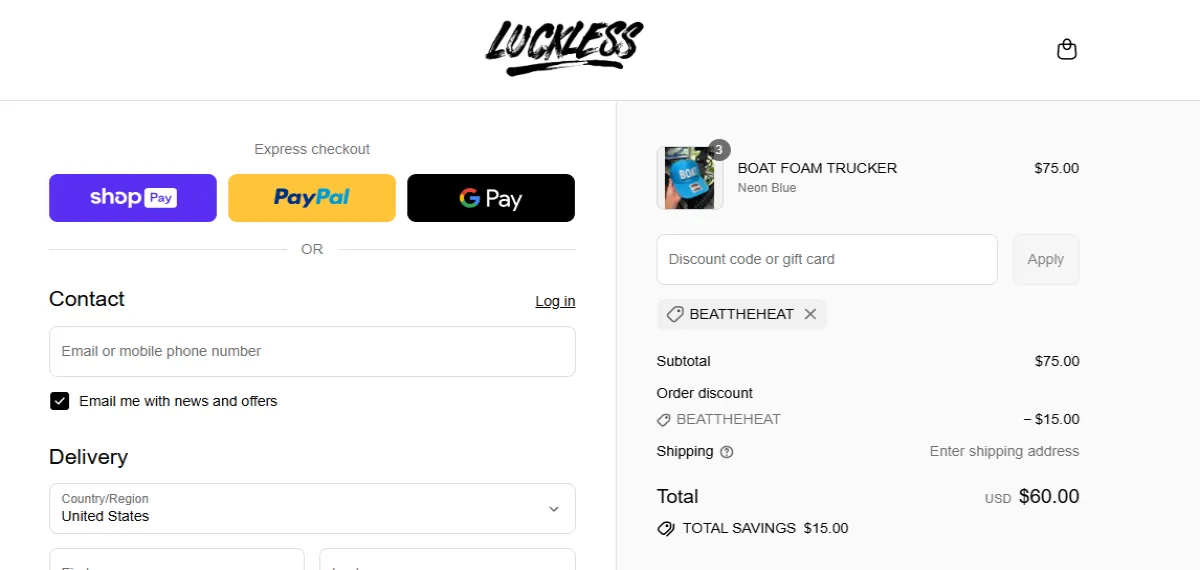
Task: Check out with PayPal
Action: pyautogui.click(x=312, y=198)
